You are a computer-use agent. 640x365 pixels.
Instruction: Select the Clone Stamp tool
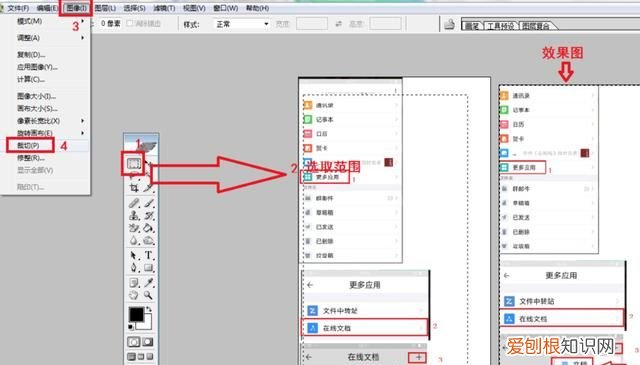tap(134, 215)
